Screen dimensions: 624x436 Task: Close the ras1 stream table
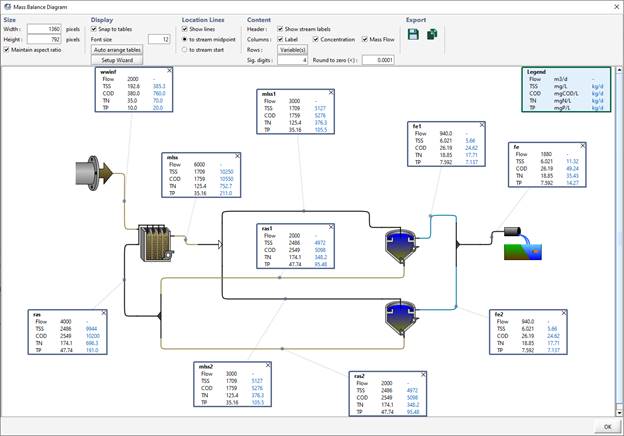coord(331,227)
